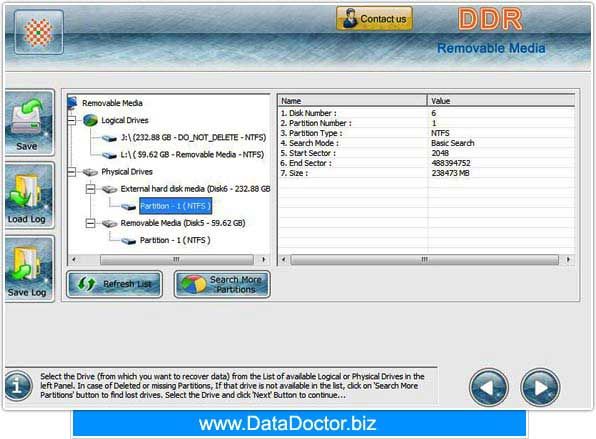Collapse Removable Media Disk5 node

pos(90,223)
